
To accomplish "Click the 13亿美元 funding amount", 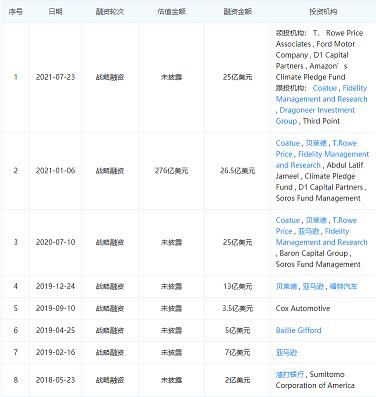I will (238, 286).
